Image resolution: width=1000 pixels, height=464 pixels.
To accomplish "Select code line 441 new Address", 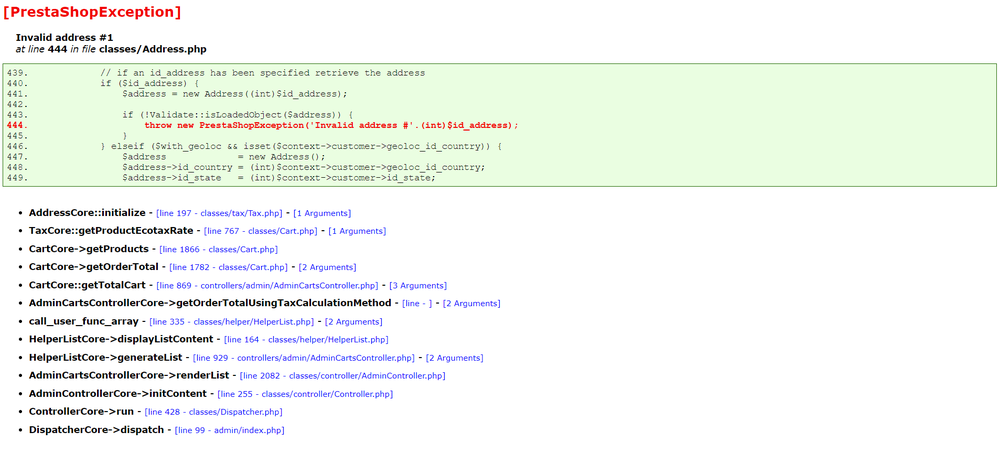I will (x=235, y=94).
